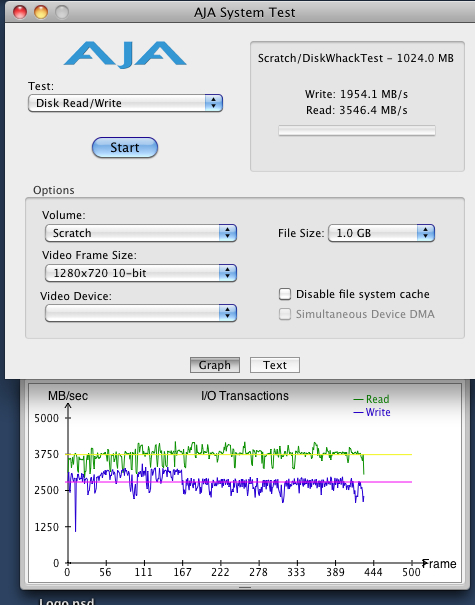
Task: Switch to the Graph view tab
Action: (215, 365)
